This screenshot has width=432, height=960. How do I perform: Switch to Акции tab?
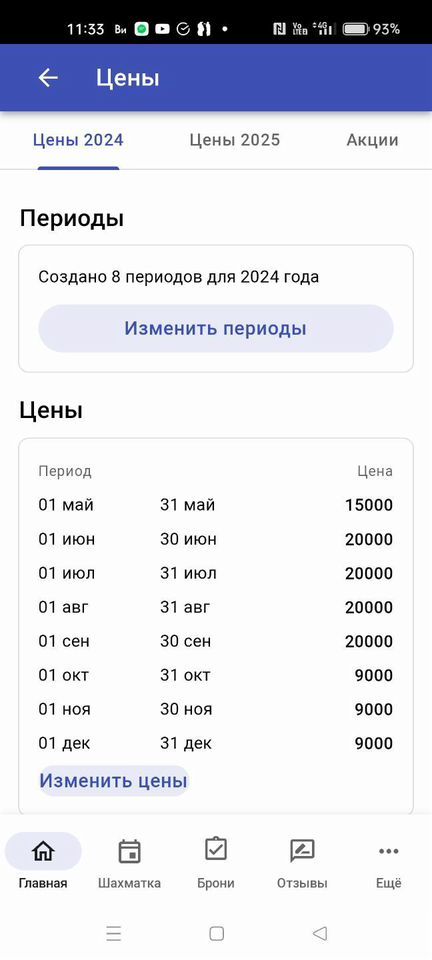click(x=372, y=140)
